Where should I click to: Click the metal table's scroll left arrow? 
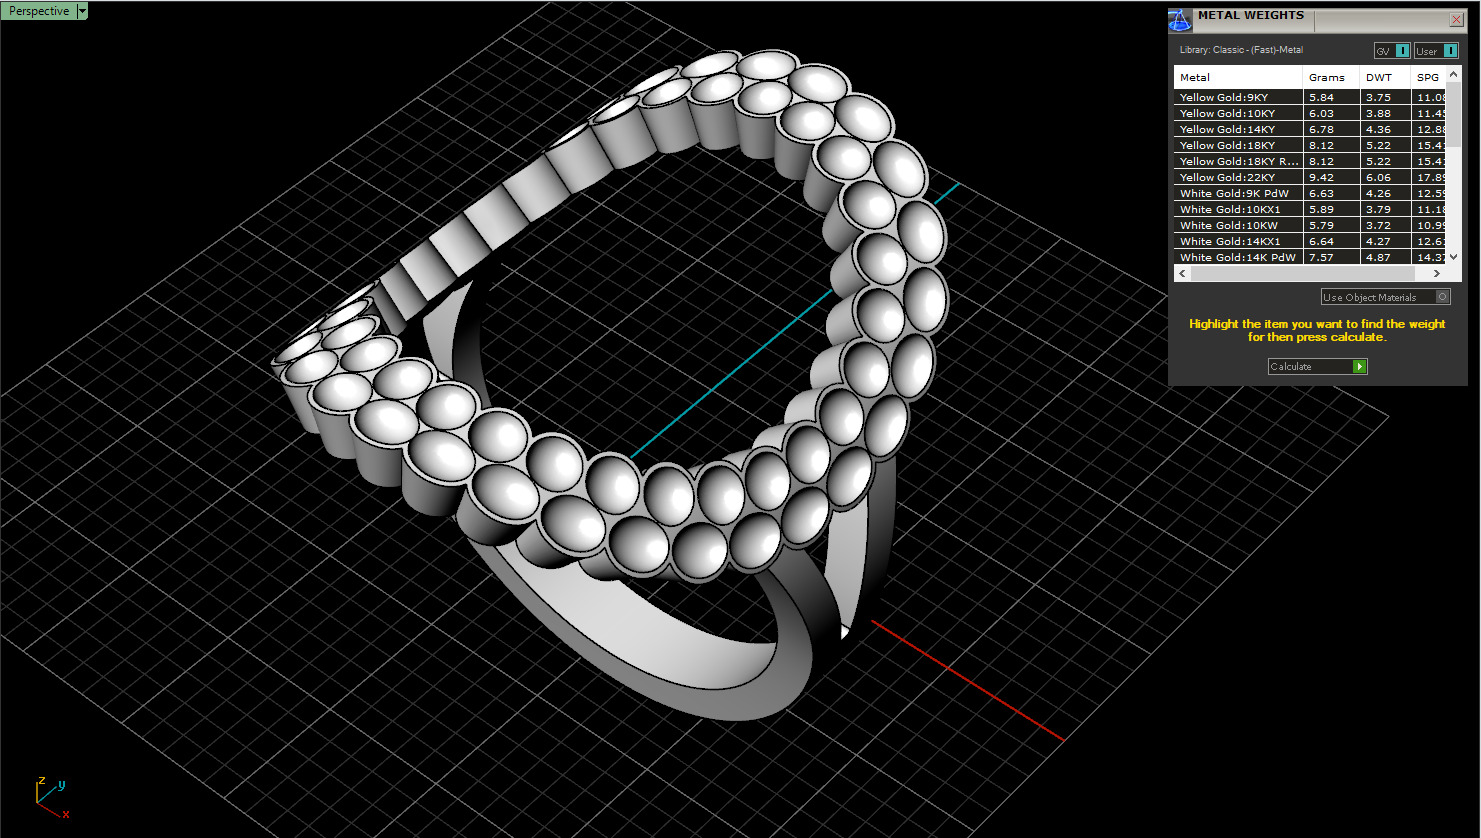pyautogui.click(x=1183, y=273)
